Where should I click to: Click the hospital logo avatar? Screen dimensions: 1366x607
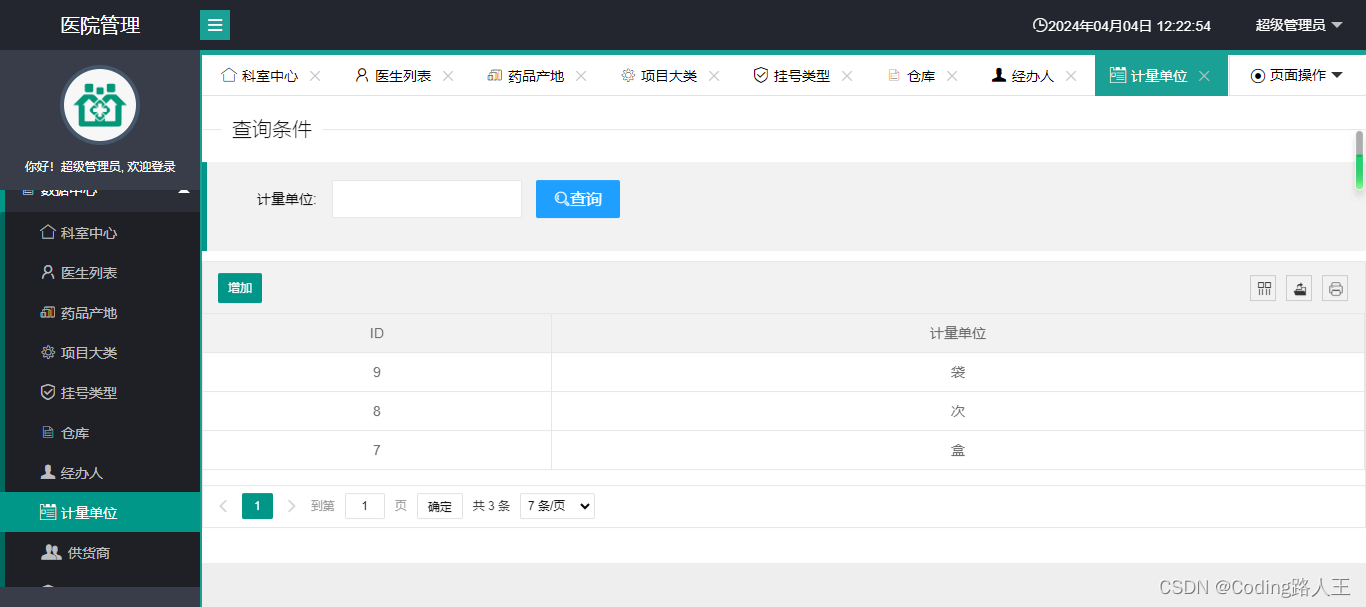point(100,105)
